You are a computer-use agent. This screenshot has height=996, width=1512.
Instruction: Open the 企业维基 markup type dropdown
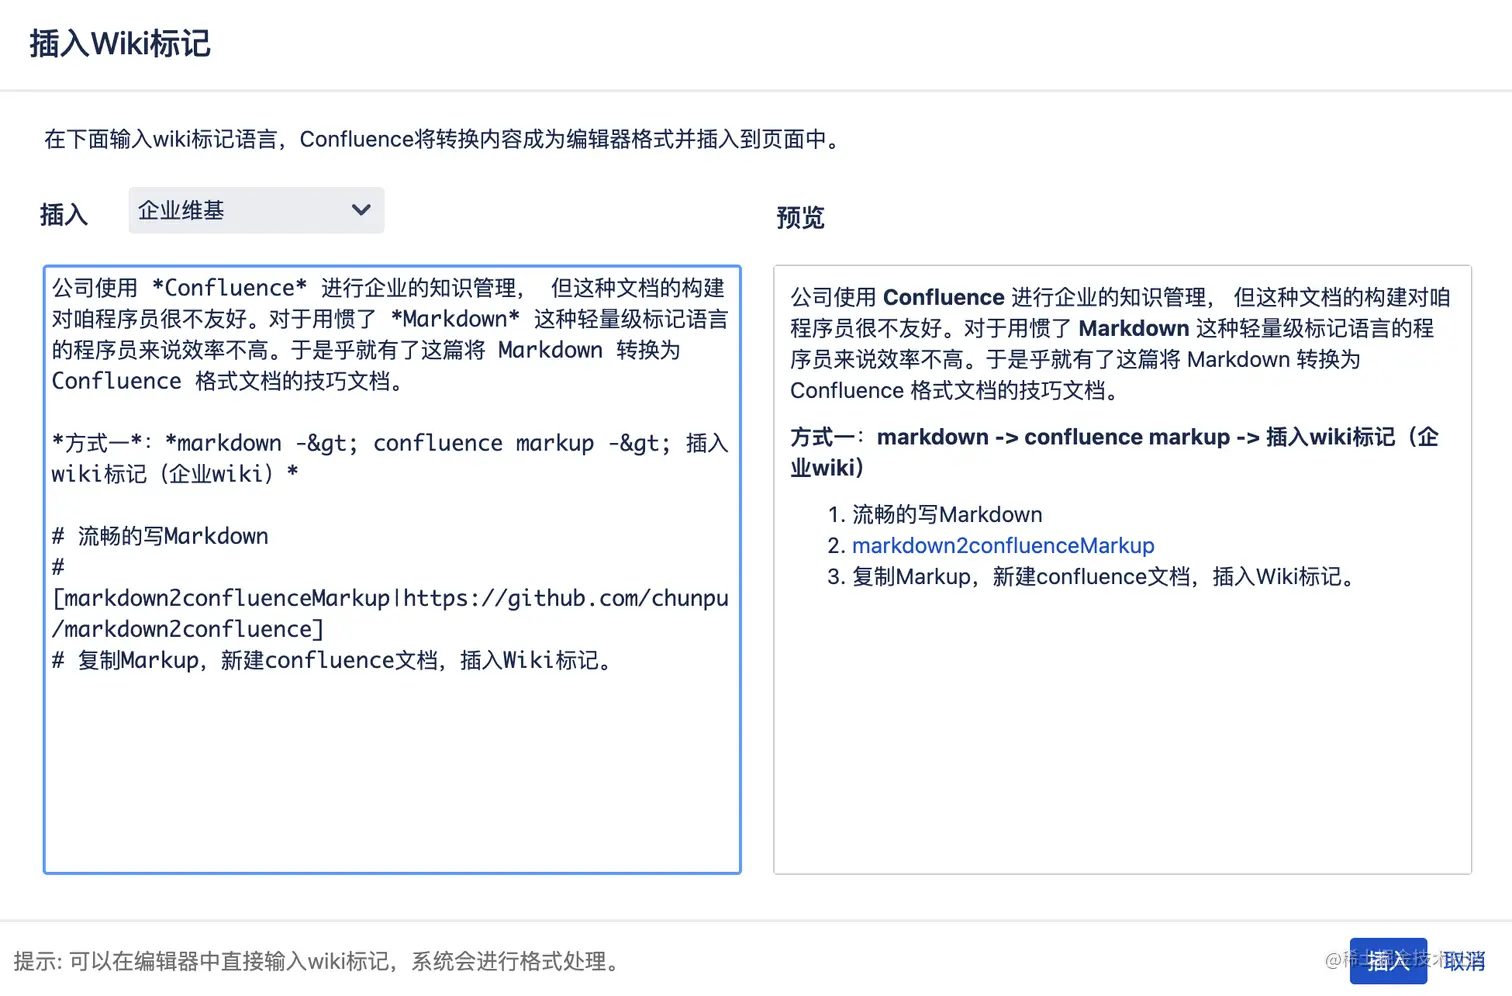[x=256, y=210]
